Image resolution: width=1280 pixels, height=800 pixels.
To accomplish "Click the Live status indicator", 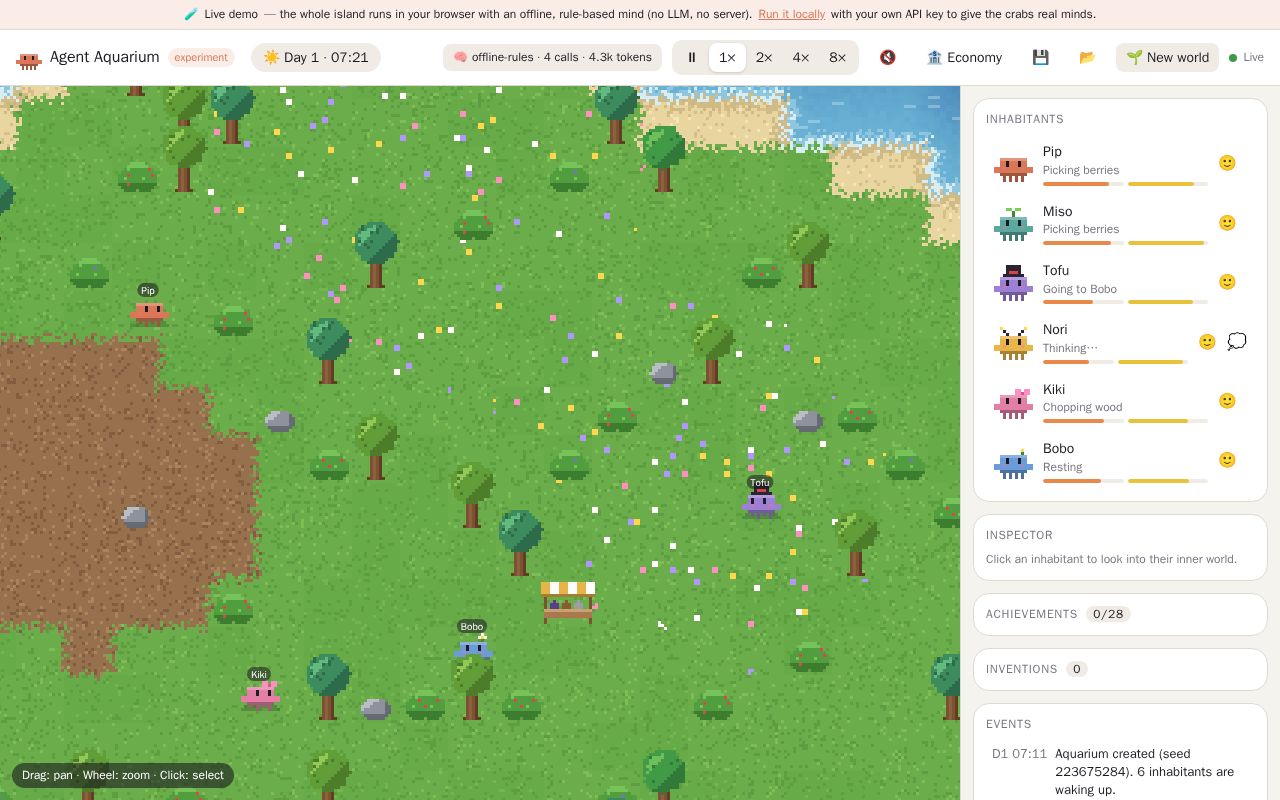I will 1246,57.
